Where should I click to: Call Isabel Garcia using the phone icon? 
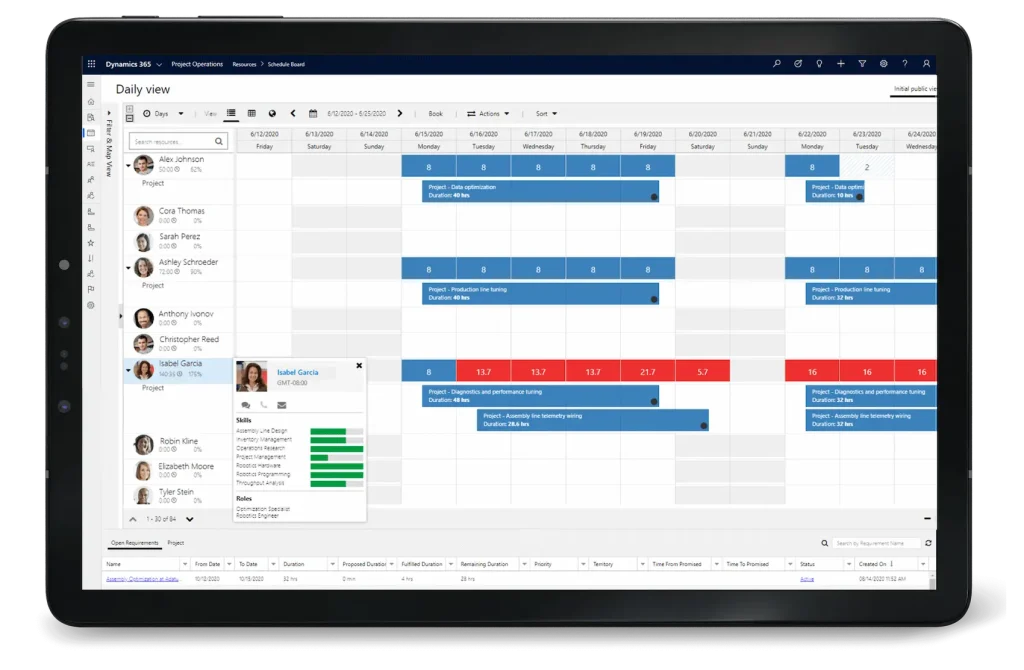click(x=263, y=405)
